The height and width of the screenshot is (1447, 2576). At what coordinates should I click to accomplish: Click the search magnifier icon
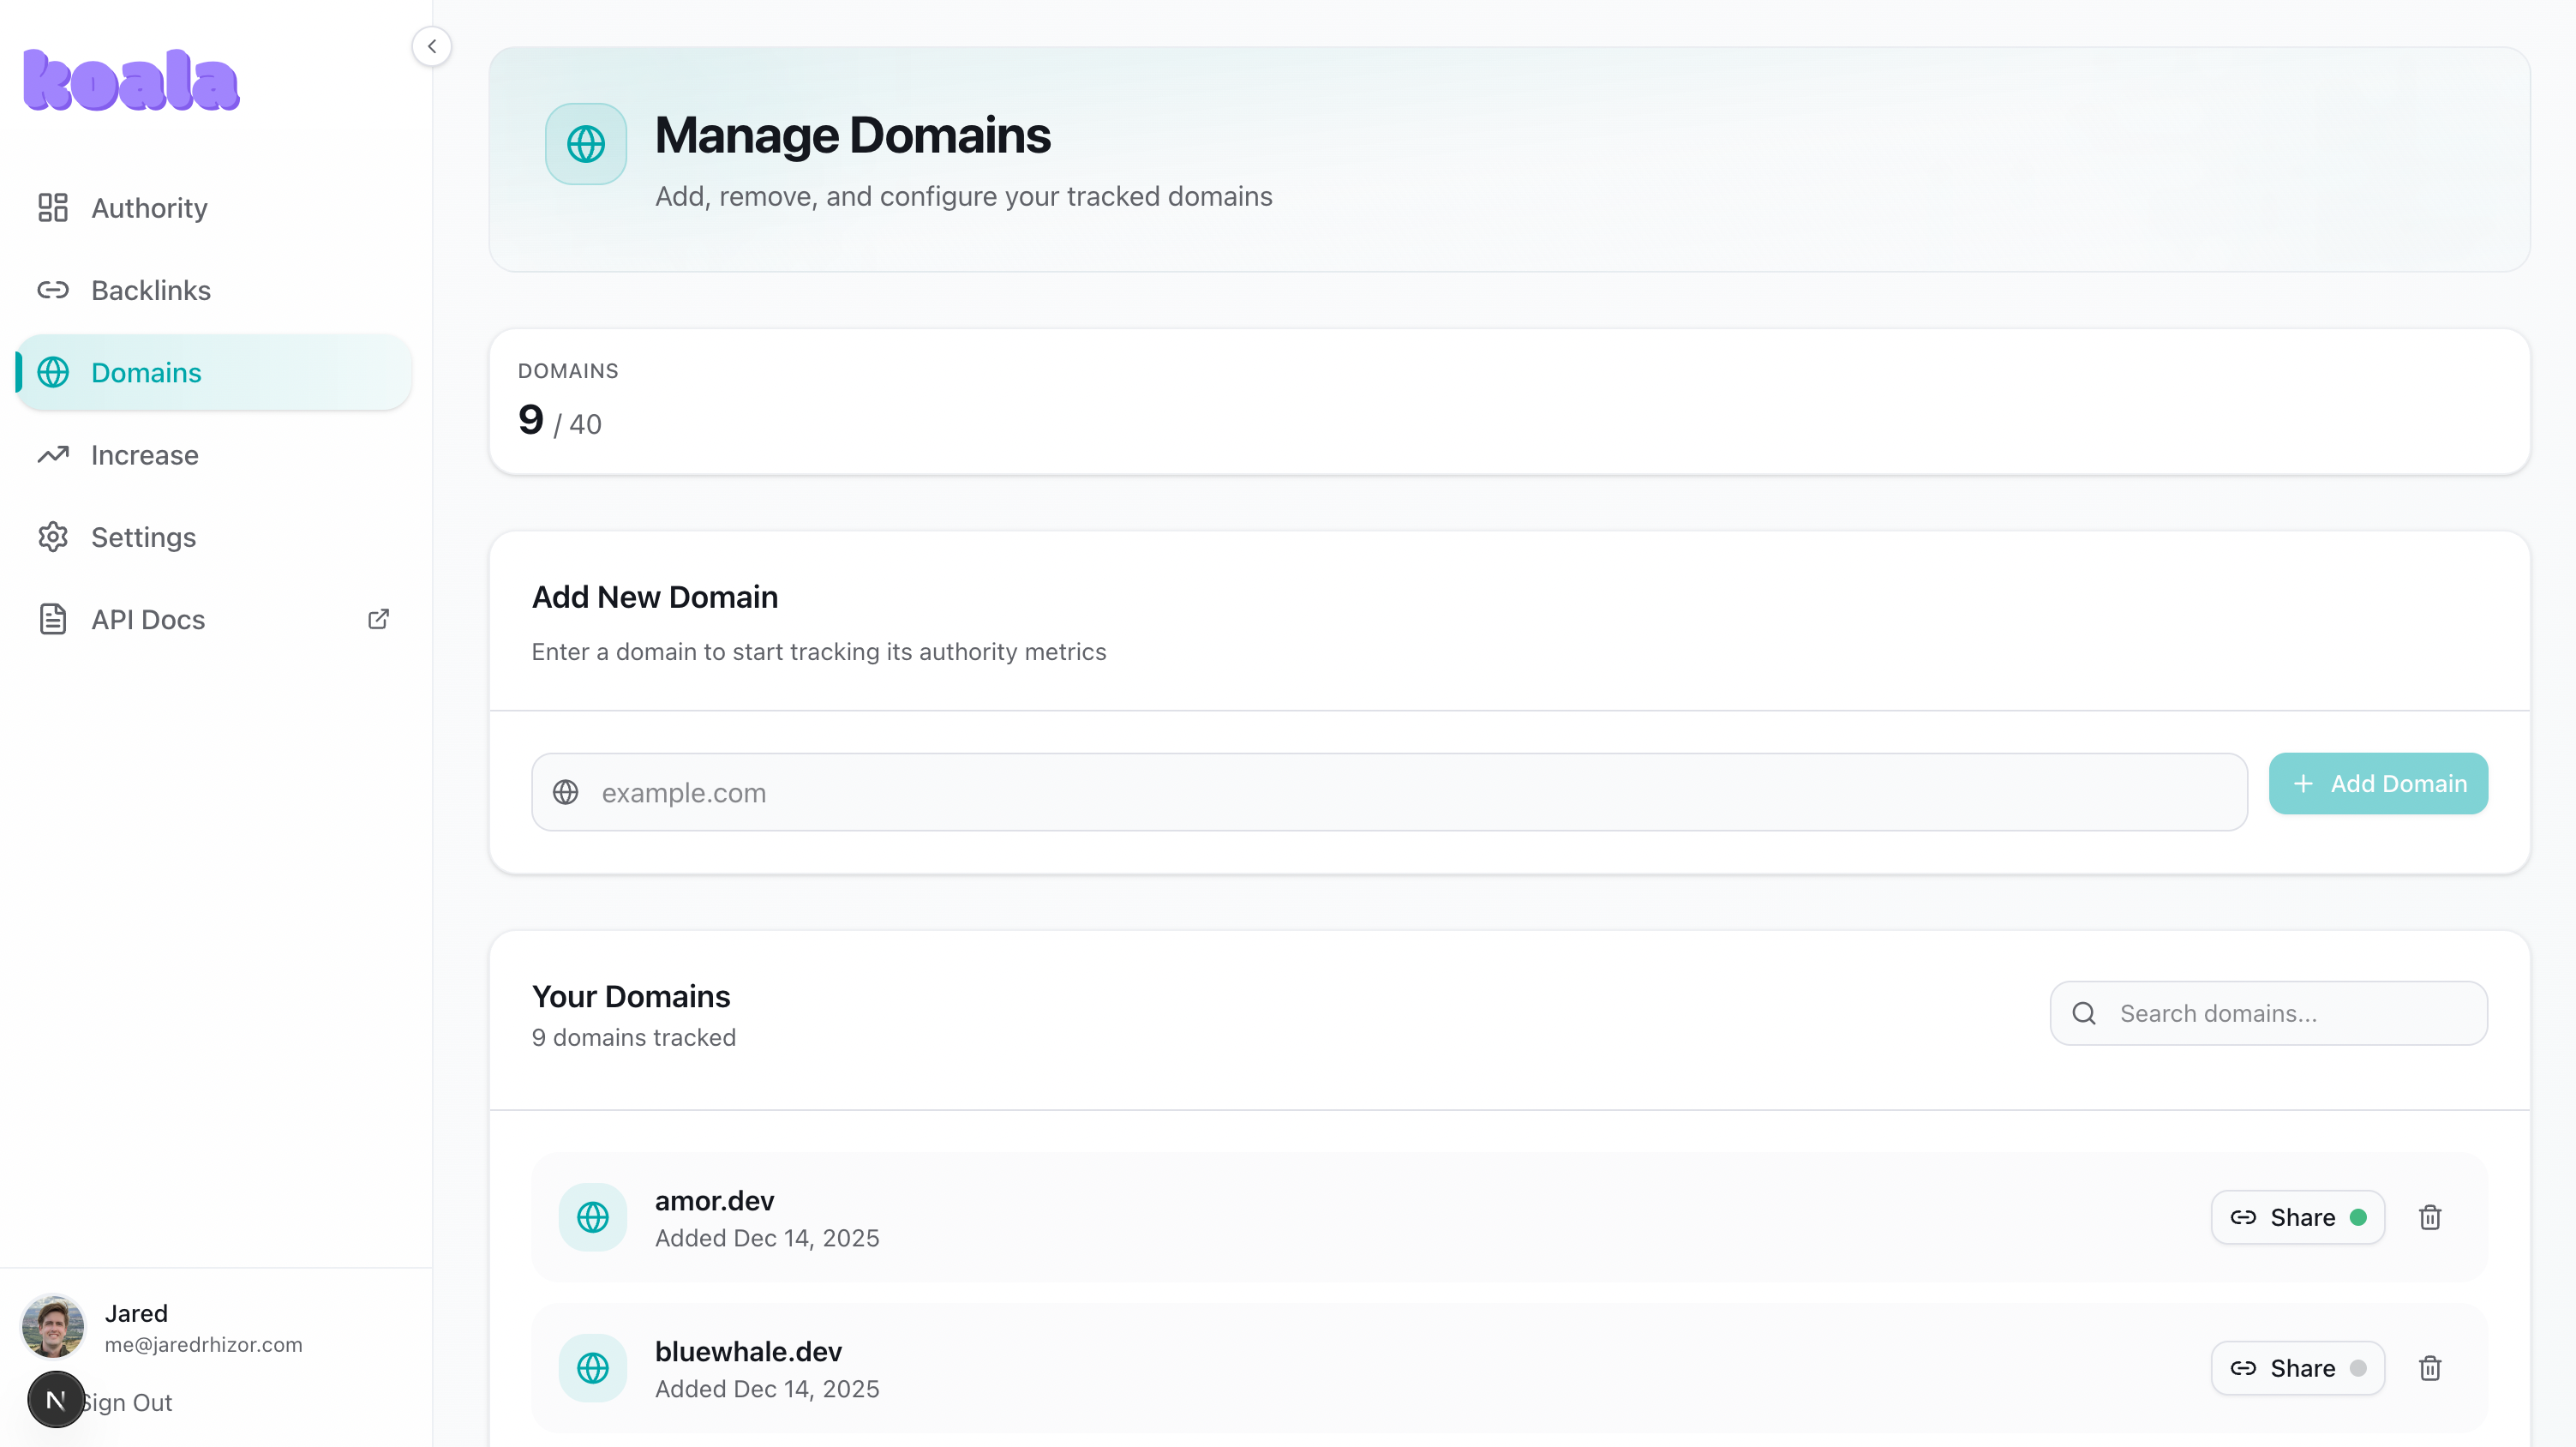pos(2084,1013)
